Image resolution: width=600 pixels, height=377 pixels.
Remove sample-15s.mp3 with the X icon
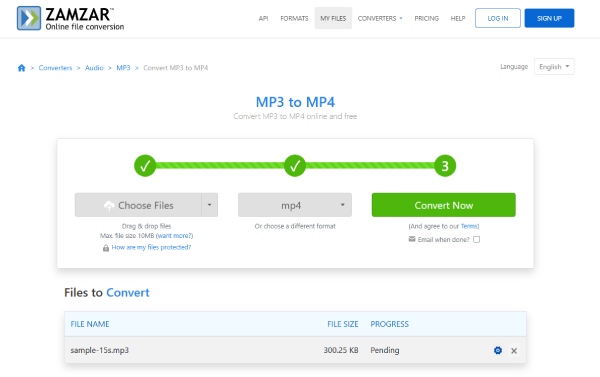coord(514,351)
